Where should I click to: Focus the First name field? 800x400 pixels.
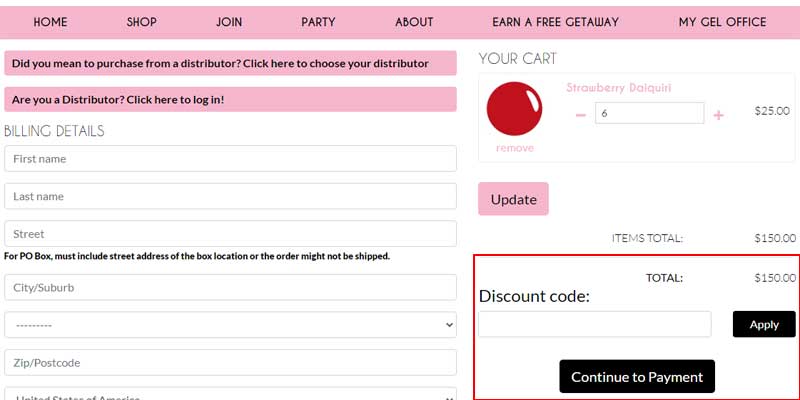coord(230,159)
